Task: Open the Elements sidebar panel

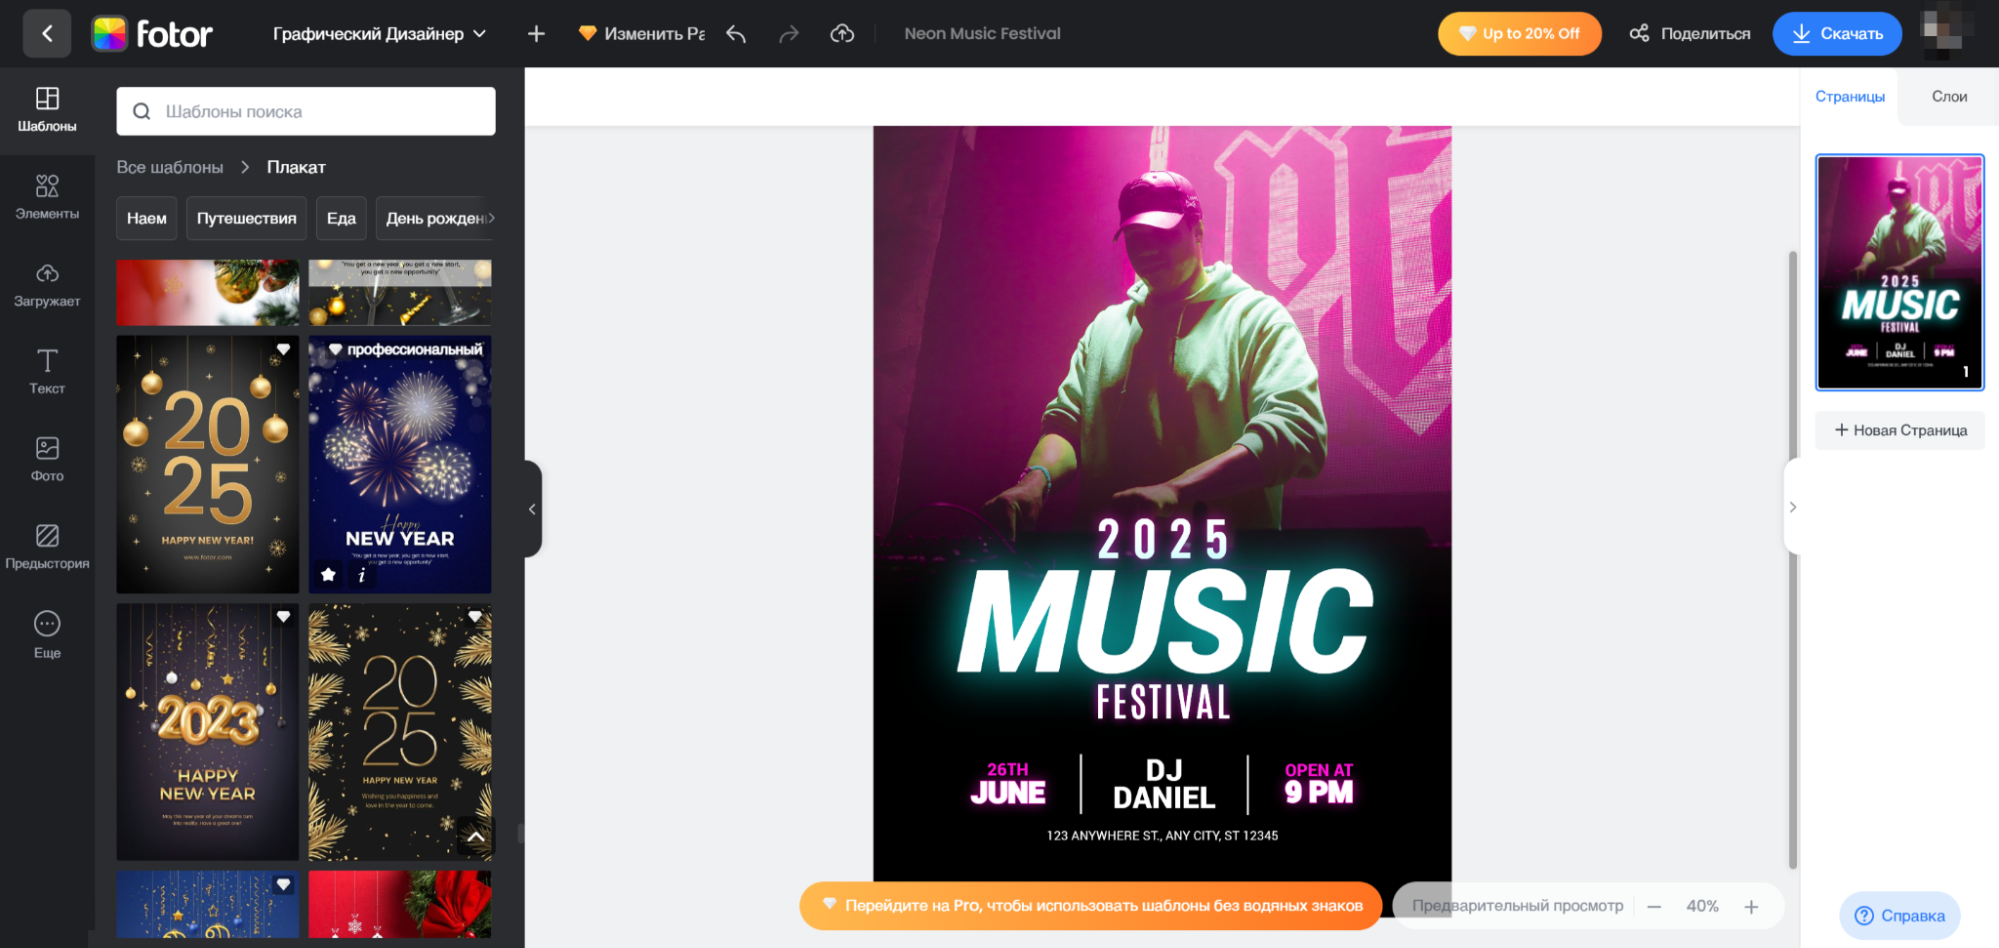Action: [x=47, y=197]
